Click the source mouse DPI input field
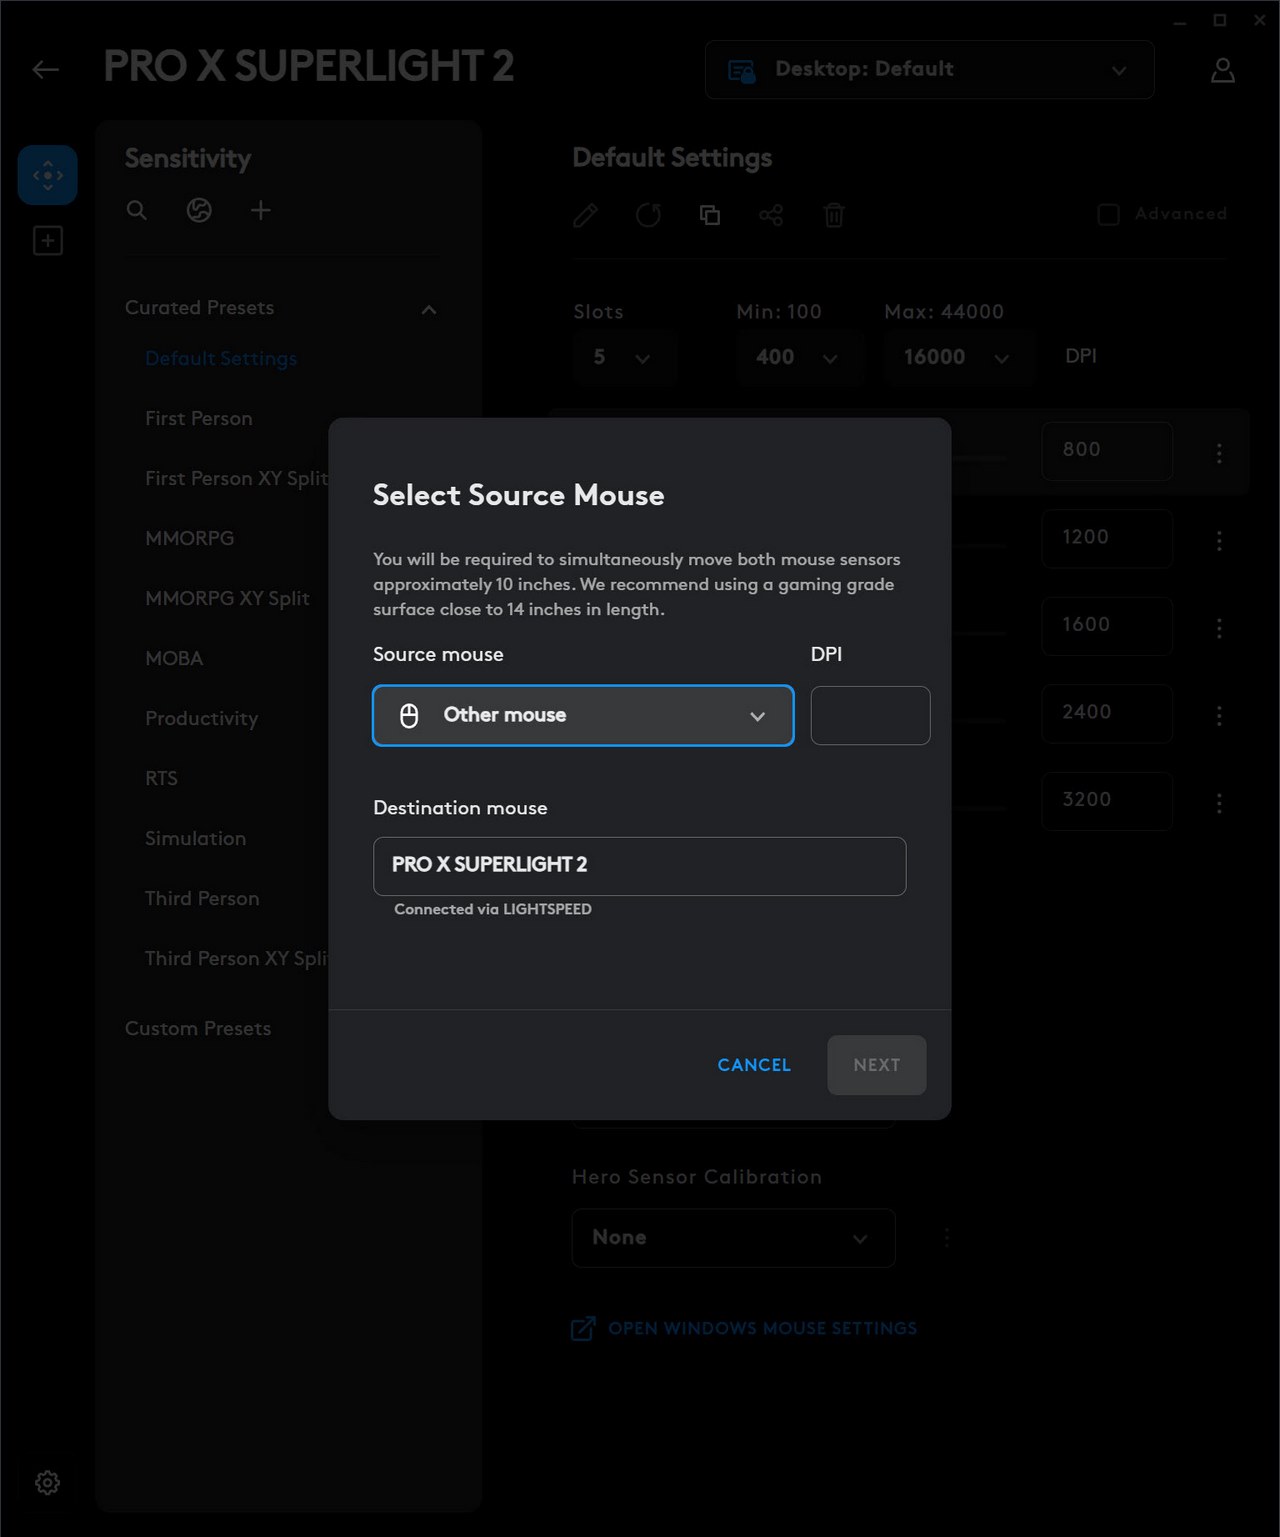 [870, 715]
